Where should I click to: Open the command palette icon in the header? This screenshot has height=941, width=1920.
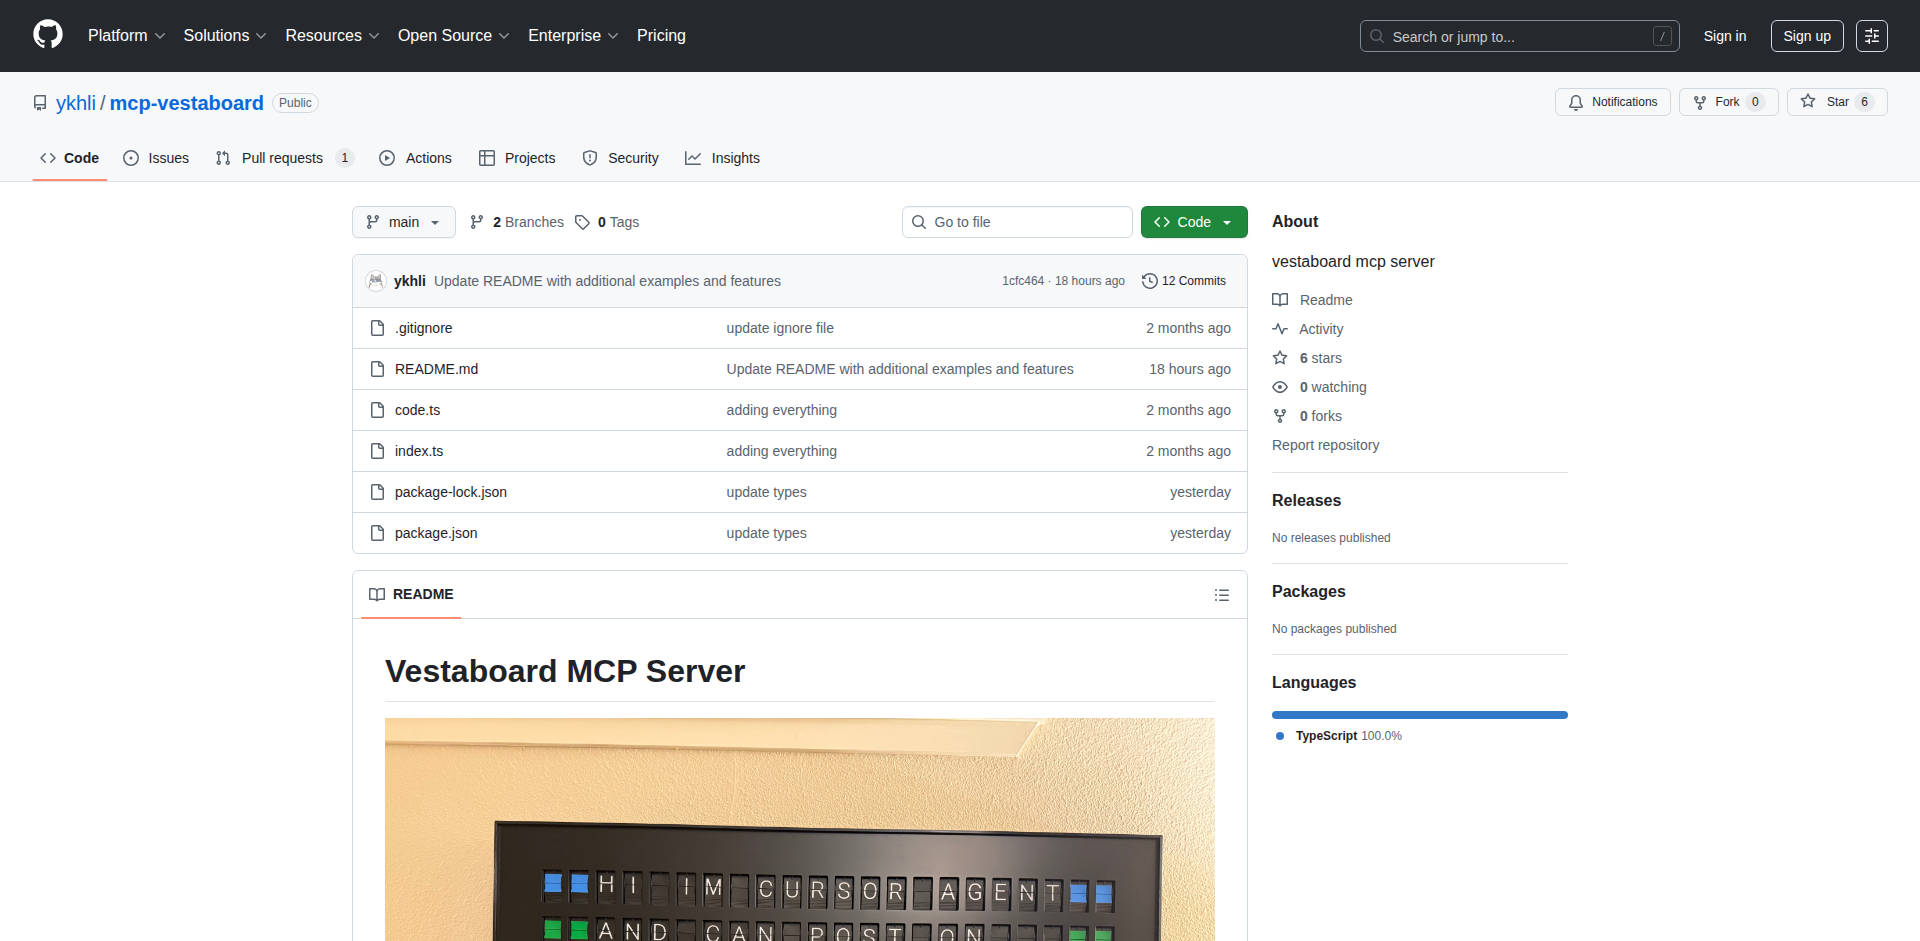[1871, 36]
